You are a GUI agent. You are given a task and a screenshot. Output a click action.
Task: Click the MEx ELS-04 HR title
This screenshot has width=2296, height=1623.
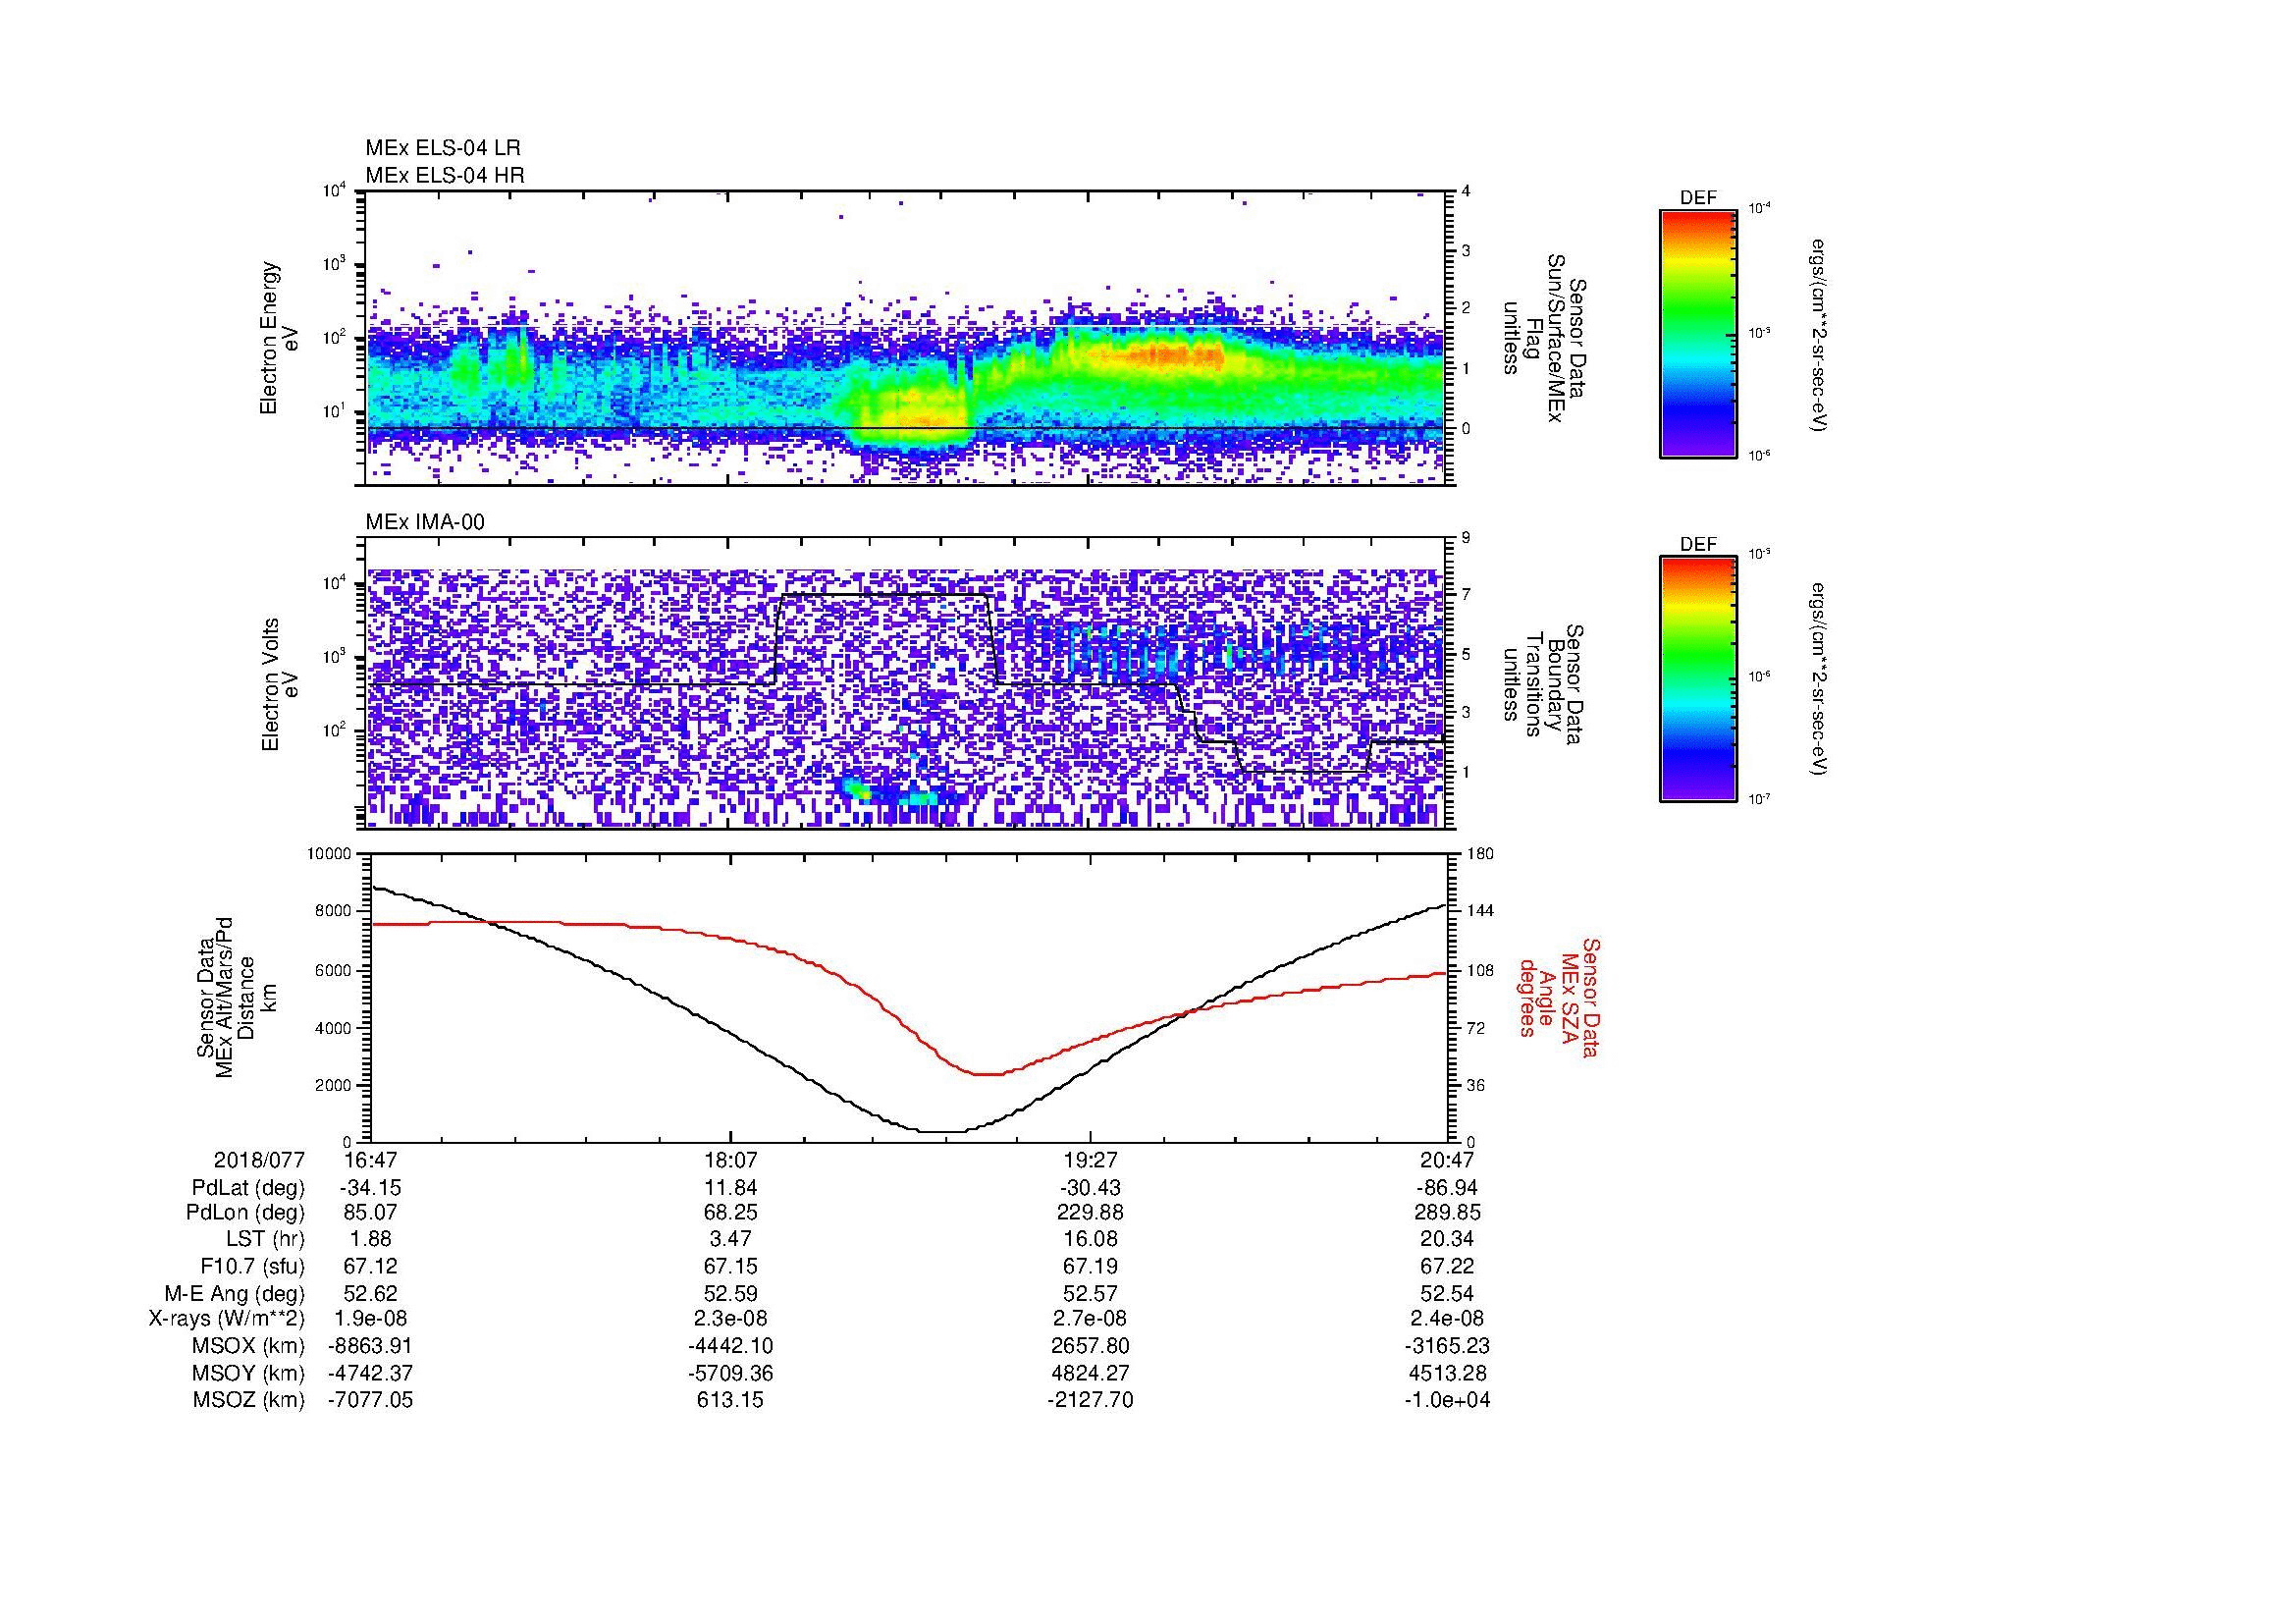pos(445,175)
